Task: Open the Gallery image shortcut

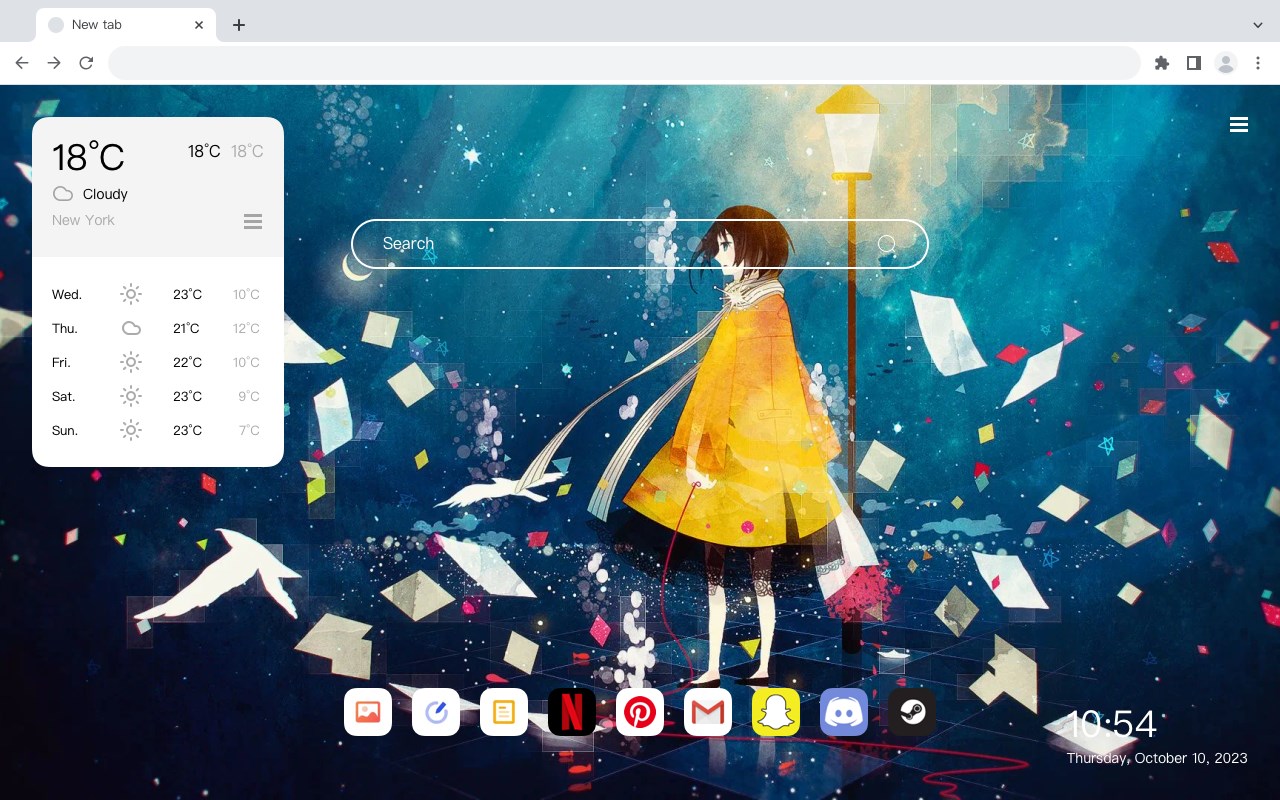Action: click(368, 712)
